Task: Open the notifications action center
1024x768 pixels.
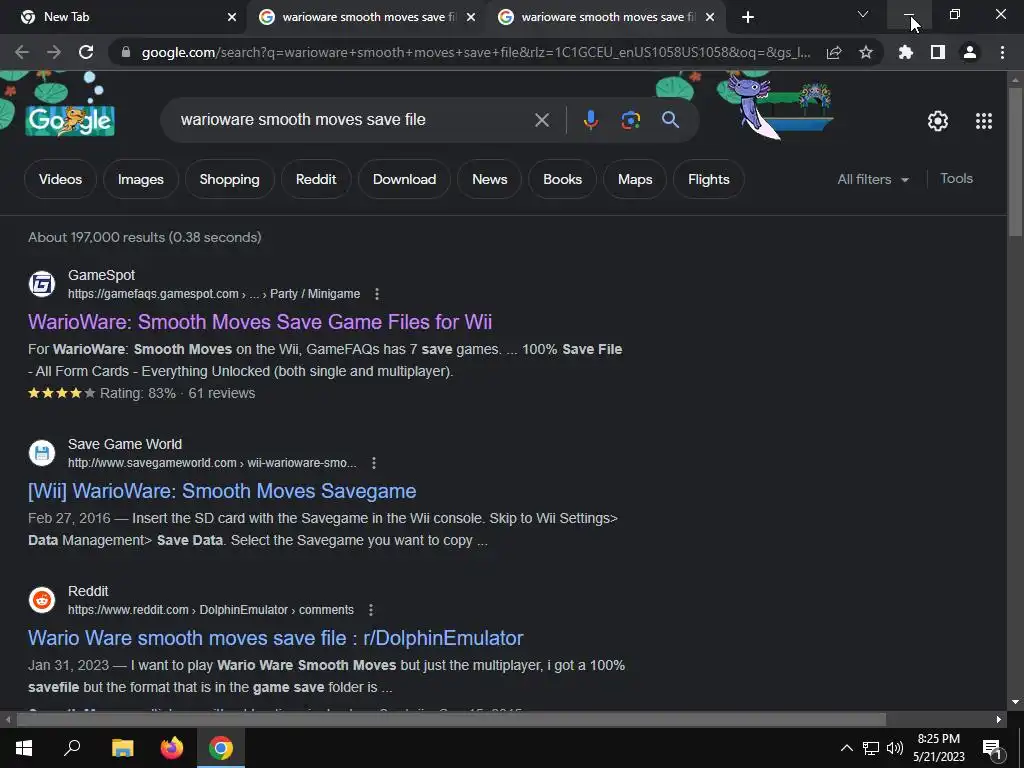Action: click(x=993, y=748)
